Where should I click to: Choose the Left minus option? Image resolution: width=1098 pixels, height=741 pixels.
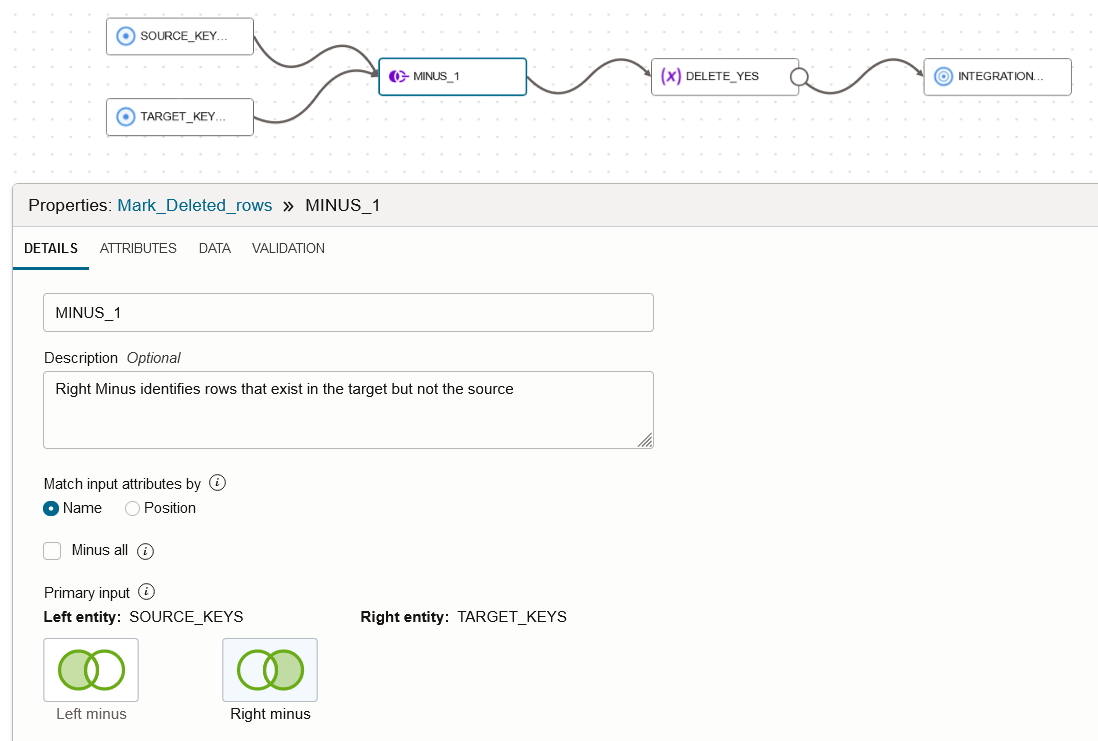click(x=91, y=670)
